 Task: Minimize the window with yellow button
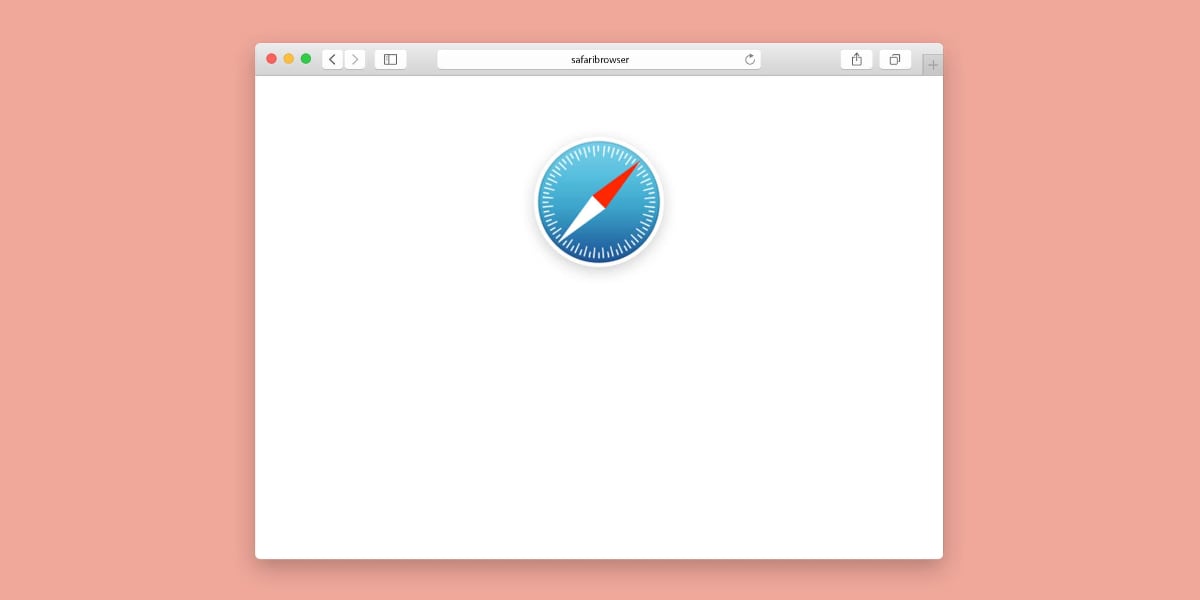(289, 59)
